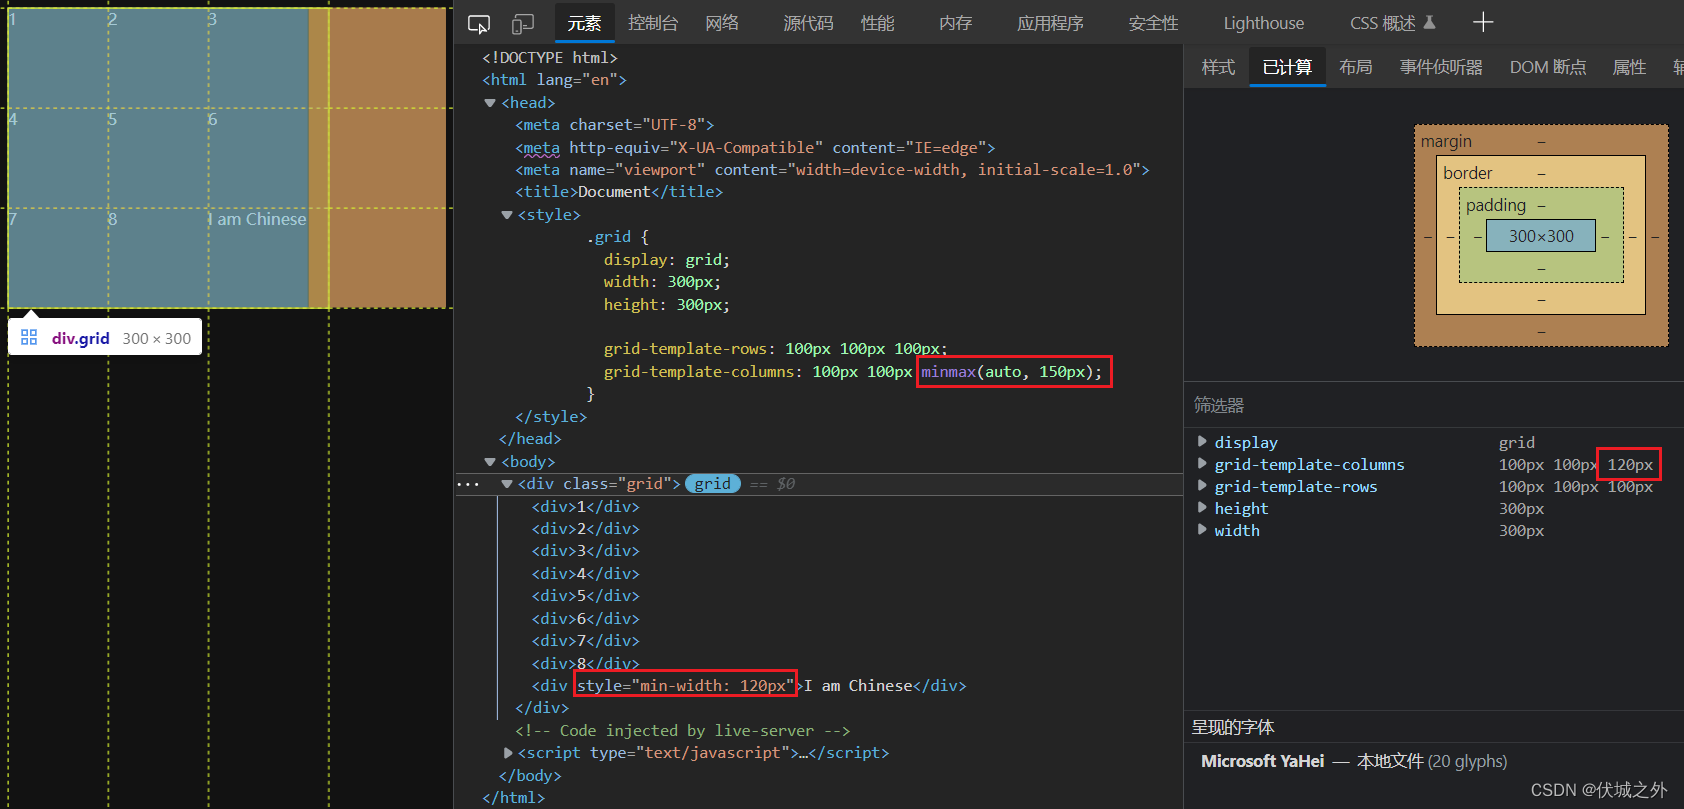Open the 性能 tab

878,23
